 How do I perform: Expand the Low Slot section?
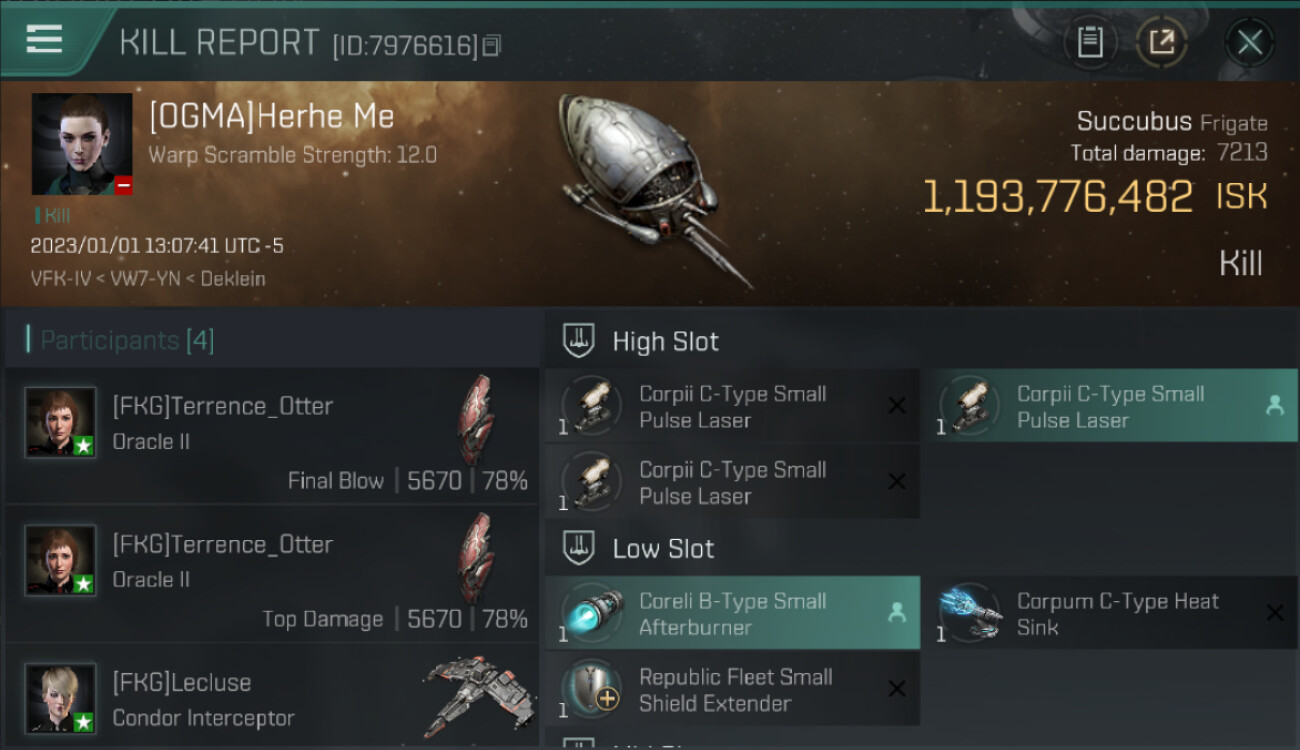pyautogui.click(x=663, y=548)
